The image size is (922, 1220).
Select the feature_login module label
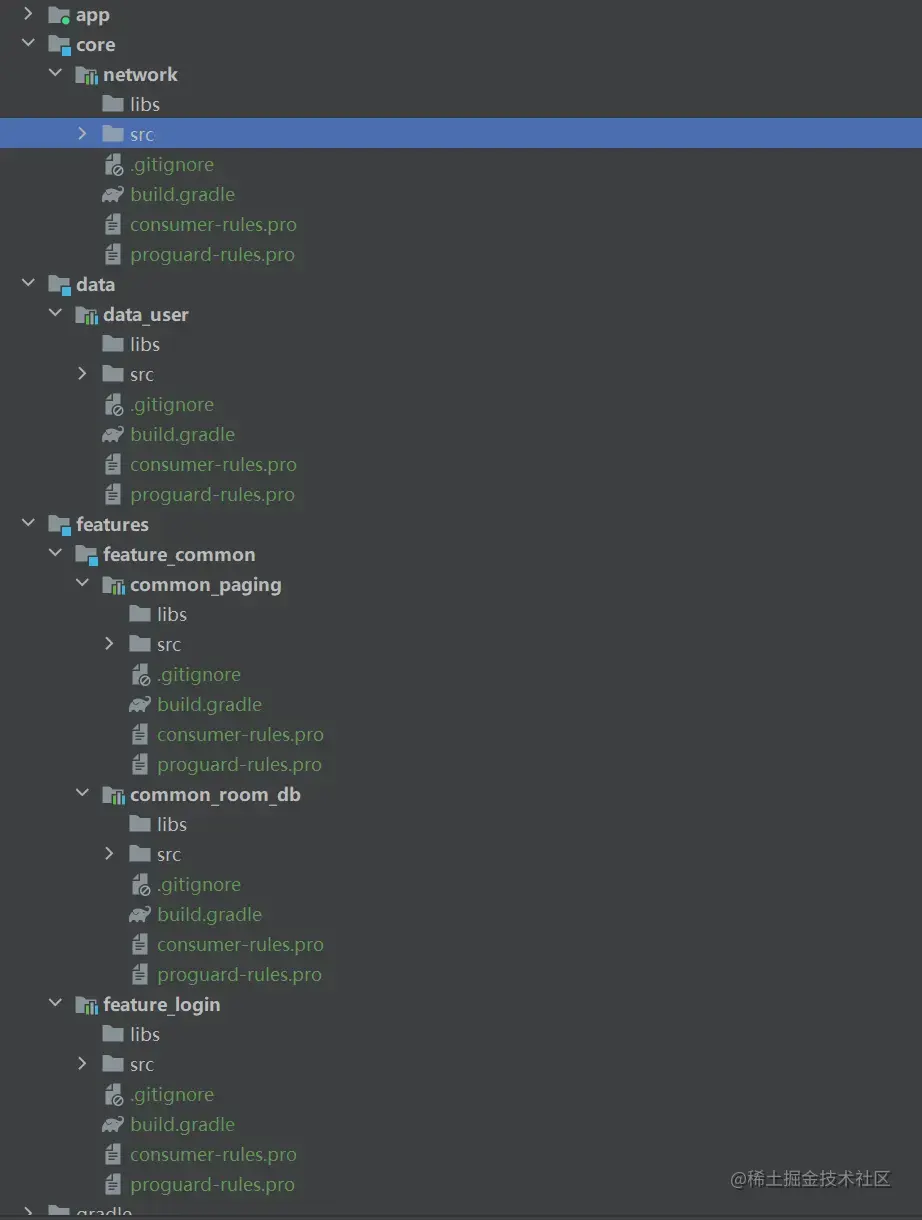[162, 1005]
